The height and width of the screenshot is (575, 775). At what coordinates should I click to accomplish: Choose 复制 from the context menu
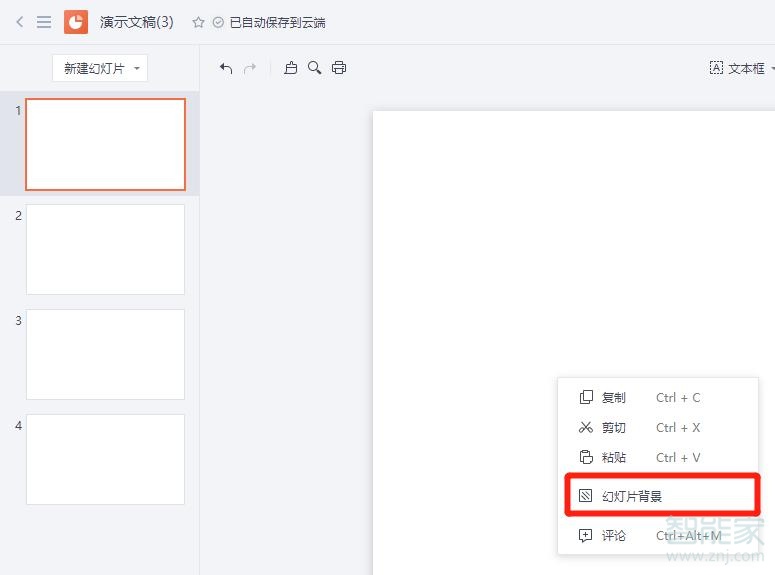pyautogui.click(x=613, y=397)
